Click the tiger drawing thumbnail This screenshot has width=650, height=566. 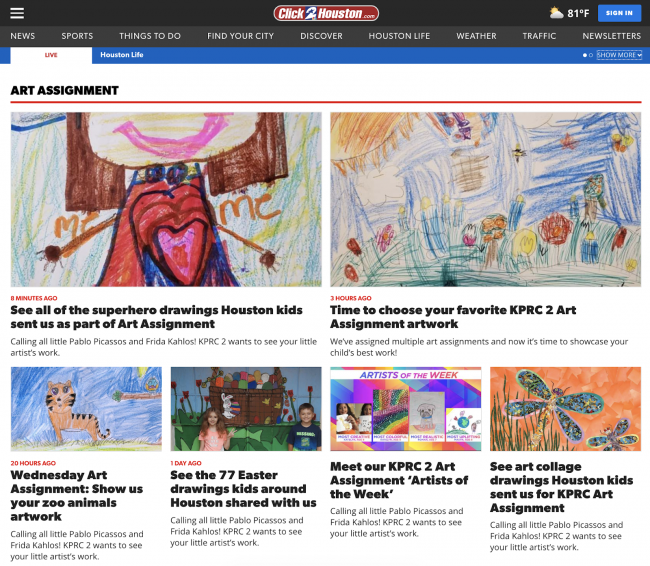[86, 409]
